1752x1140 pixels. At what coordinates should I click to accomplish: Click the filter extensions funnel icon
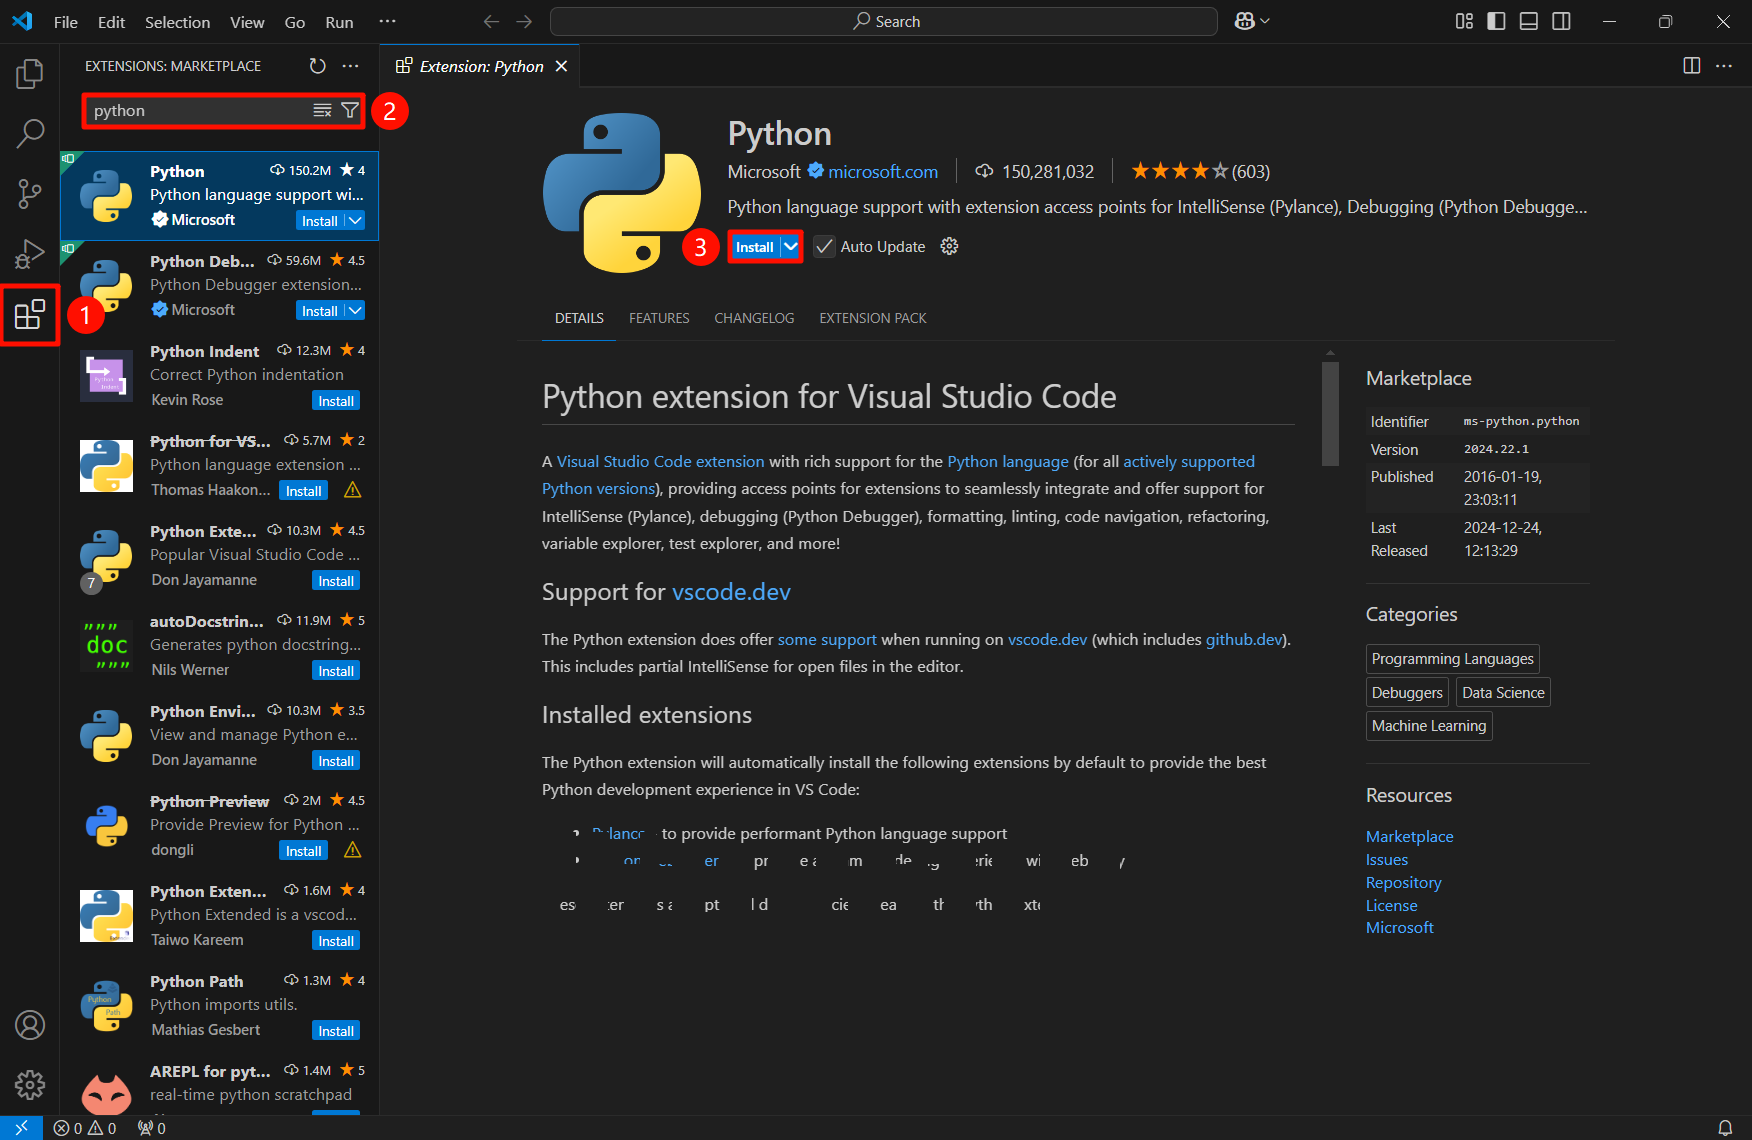(350, 111)
